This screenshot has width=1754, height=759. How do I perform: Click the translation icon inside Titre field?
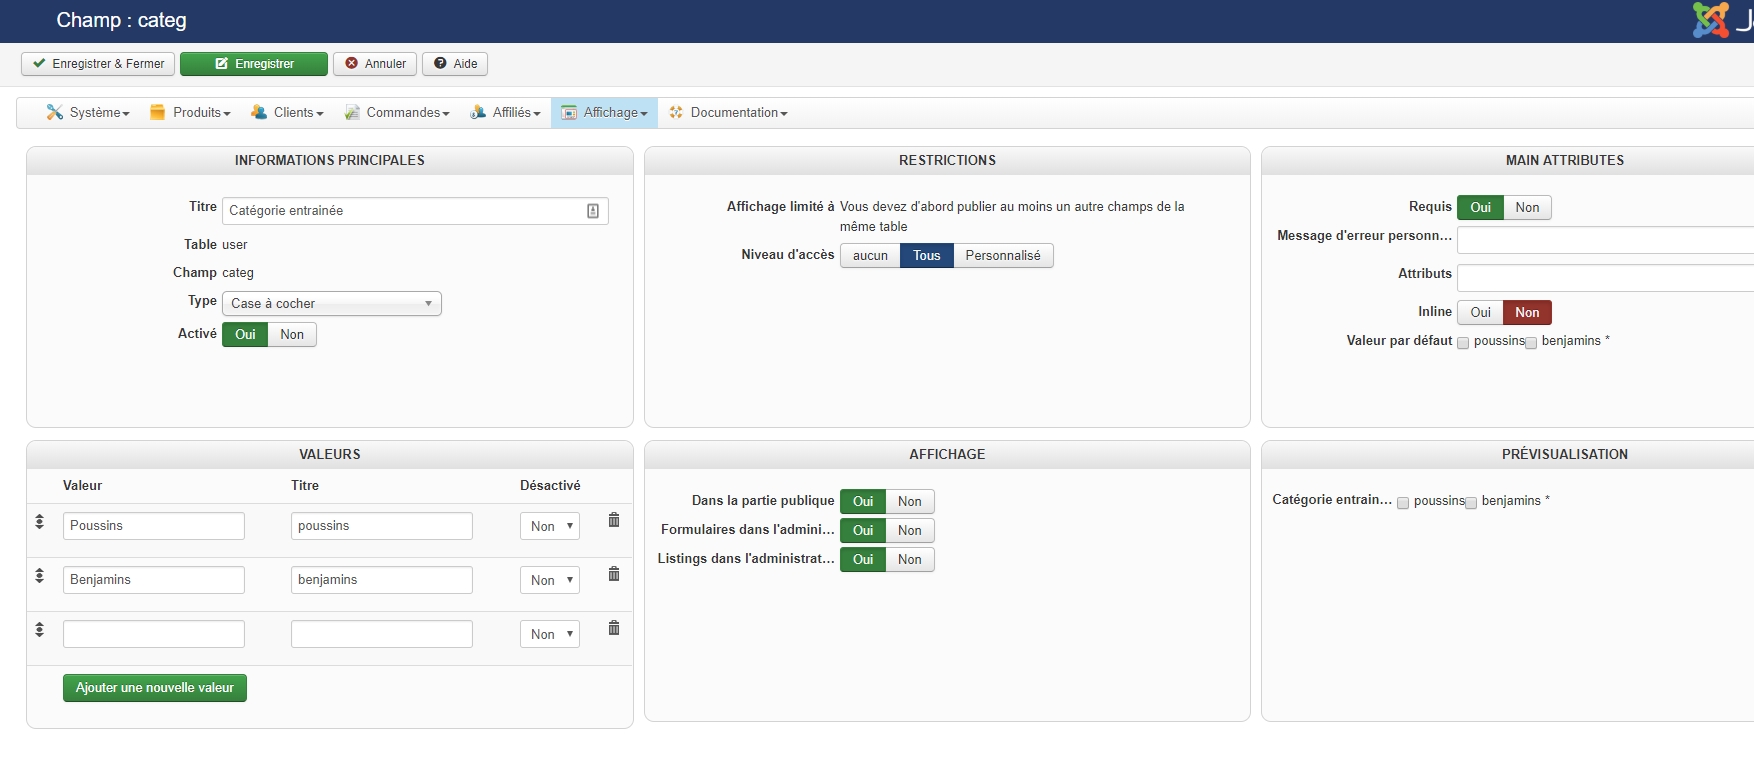[593, 211]
